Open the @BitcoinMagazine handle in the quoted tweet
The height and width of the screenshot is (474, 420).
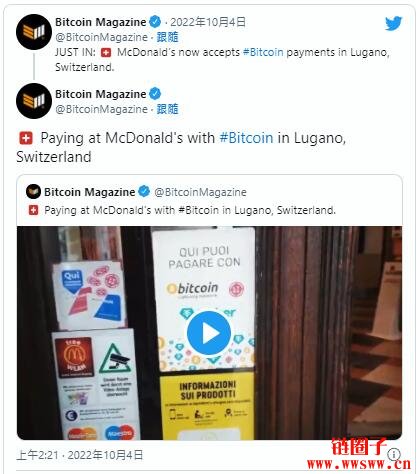[200, 192]
